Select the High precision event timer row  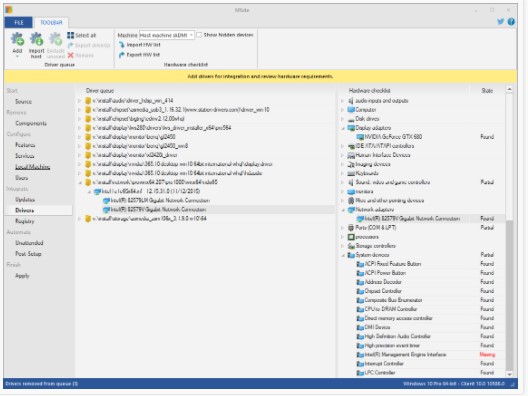(x=421, y=346)
